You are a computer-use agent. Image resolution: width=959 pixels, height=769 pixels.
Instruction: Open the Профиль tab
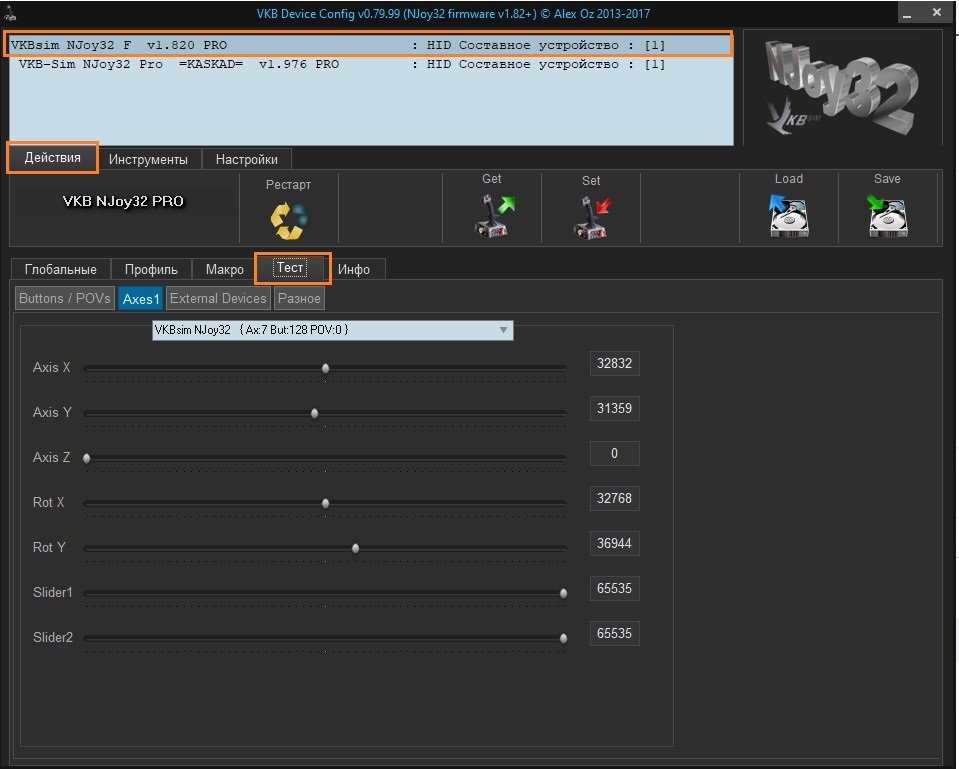click(151, 270)
